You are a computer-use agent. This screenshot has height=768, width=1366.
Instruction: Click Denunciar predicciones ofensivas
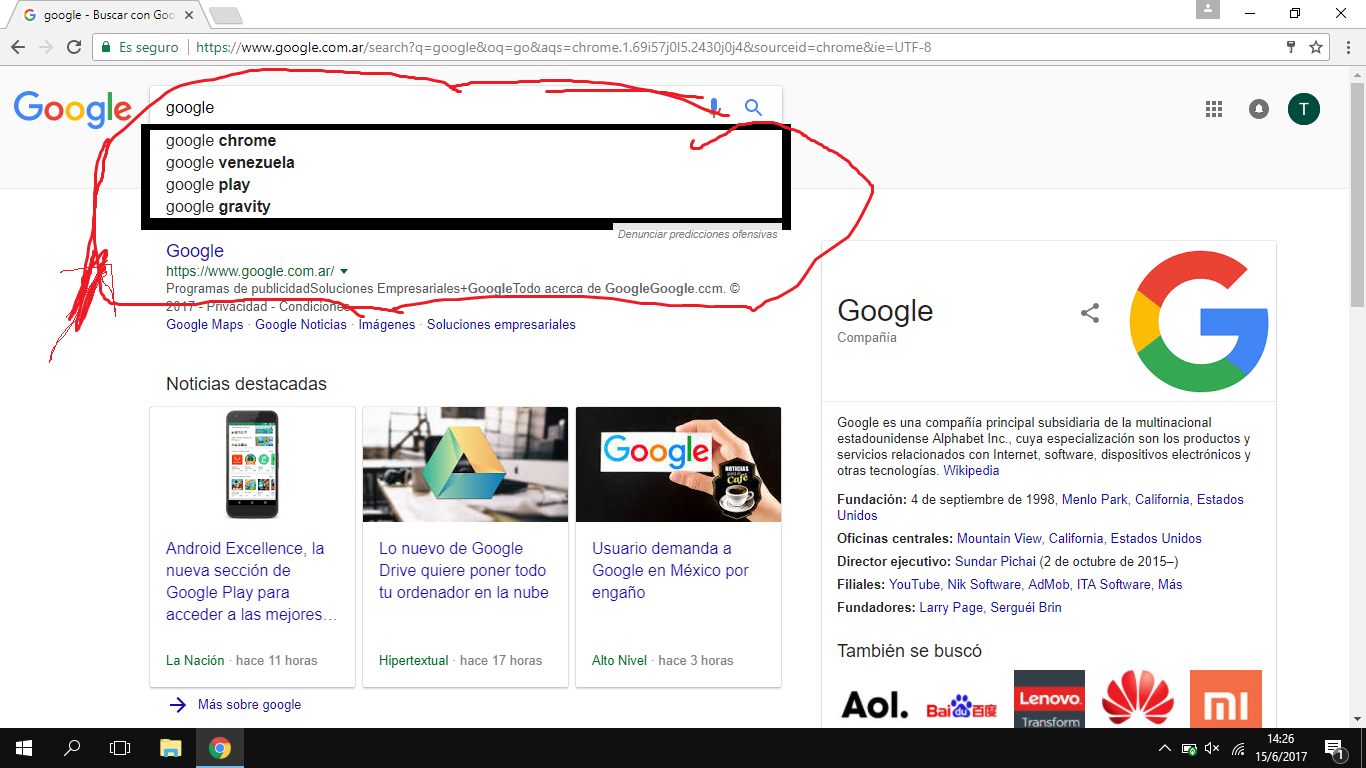[x=697, y=234]
